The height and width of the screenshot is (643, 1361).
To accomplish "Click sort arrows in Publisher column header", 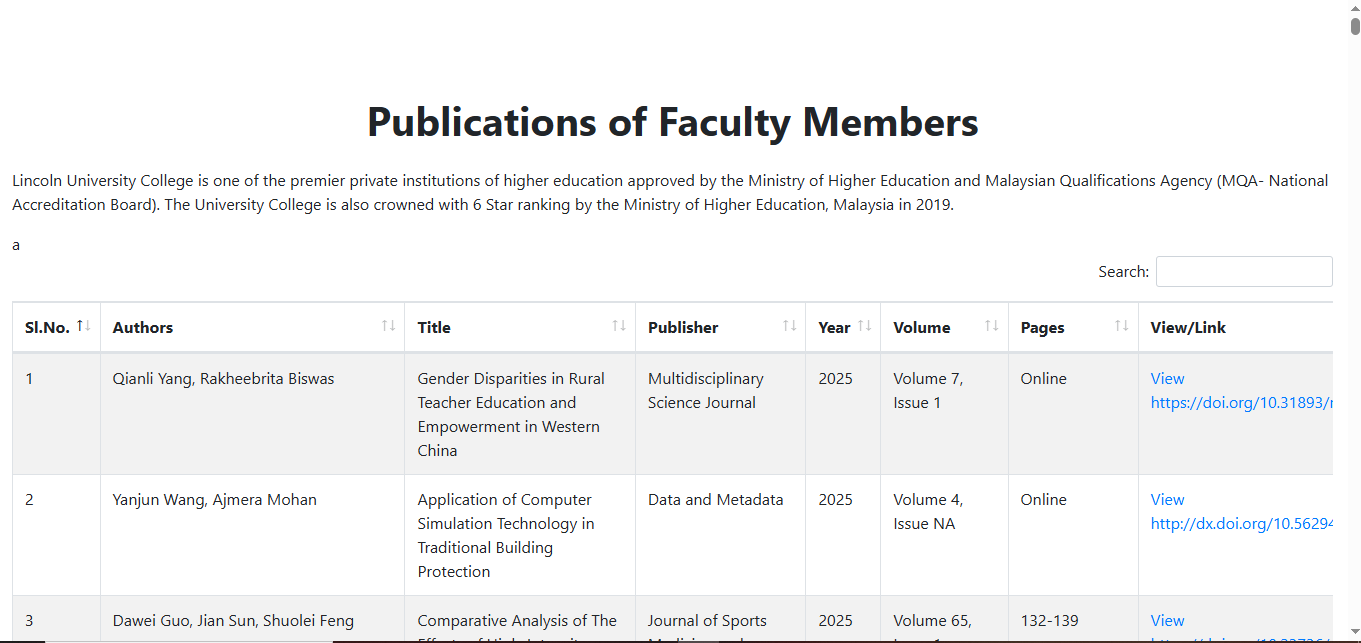I will 789,326.
